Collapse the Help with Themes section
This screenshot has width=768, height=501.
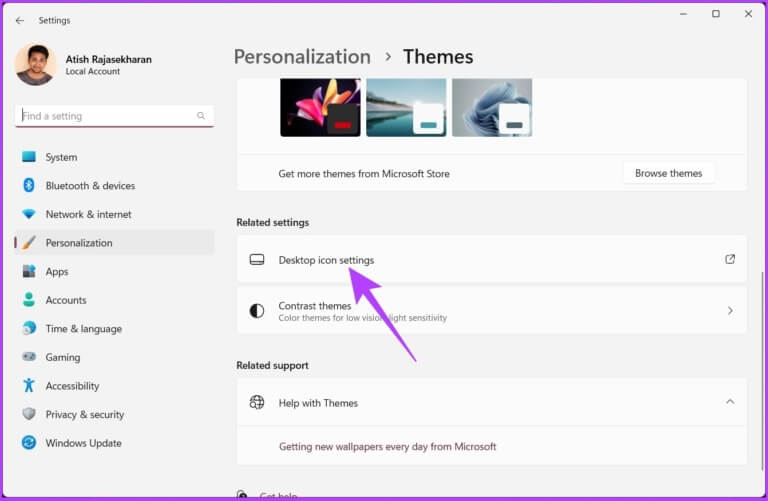730,402
